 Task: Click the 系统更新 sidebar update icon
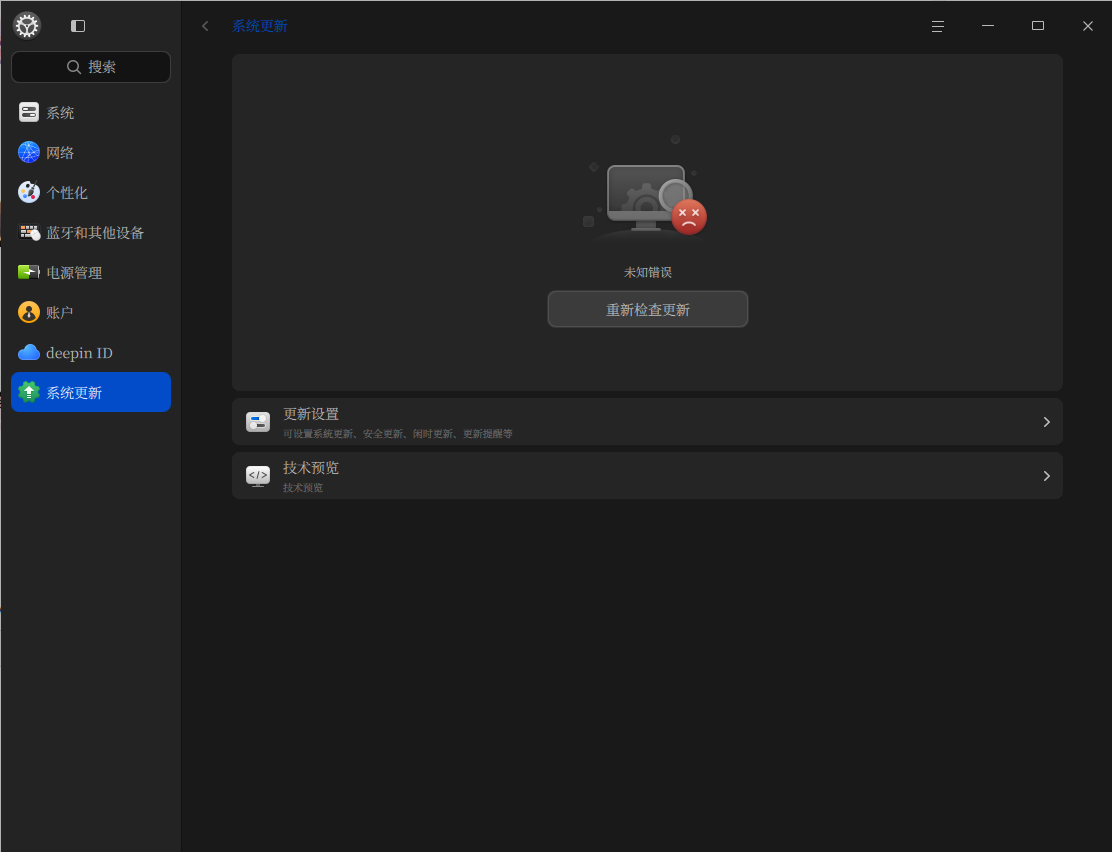[x=28, y=392]
